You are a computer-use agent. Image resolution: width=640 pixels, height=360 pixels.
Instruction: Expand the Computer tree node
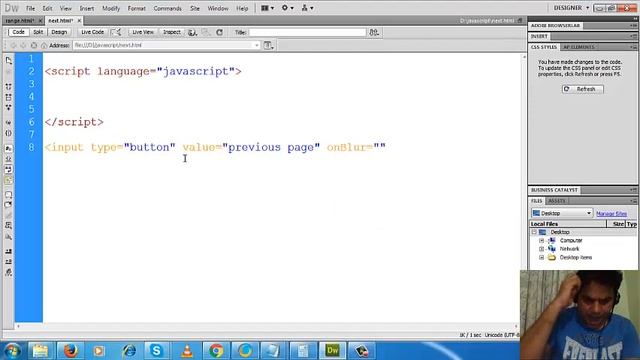[x=542, y=241]
